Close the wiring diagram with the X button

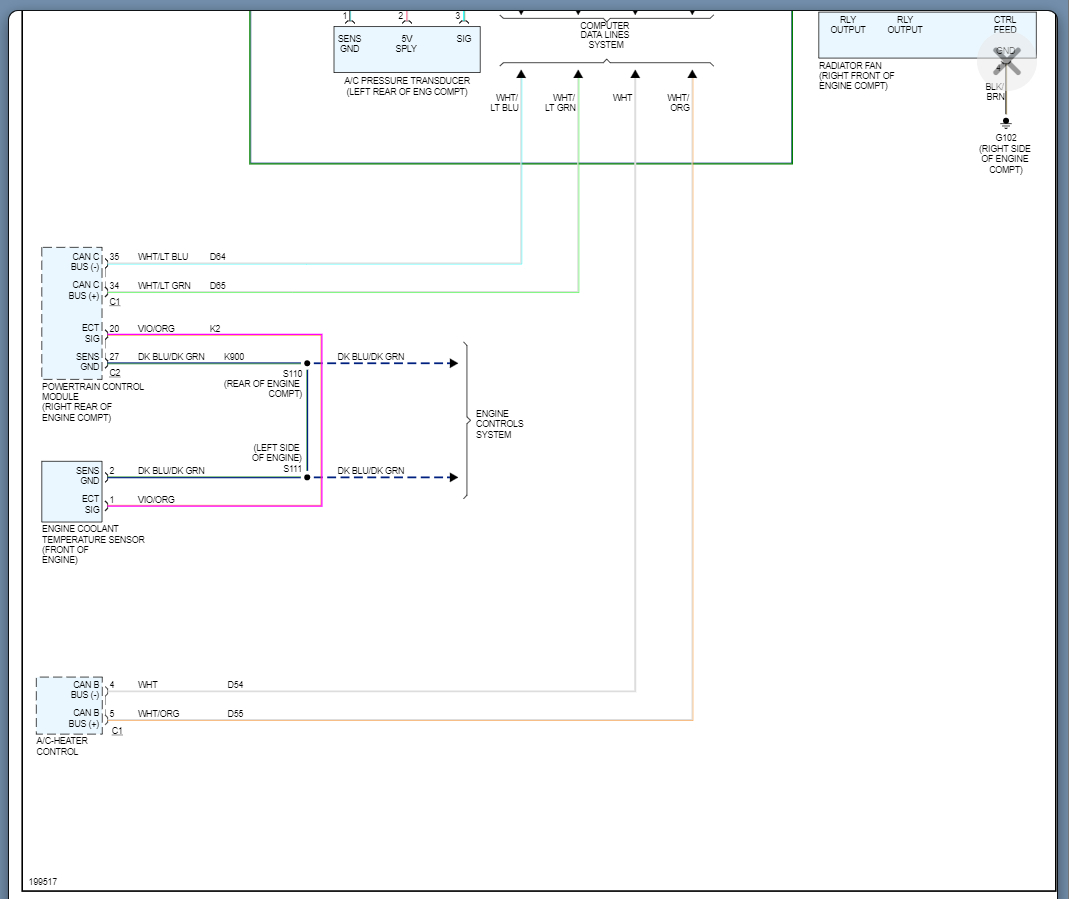coord(1006,62)
